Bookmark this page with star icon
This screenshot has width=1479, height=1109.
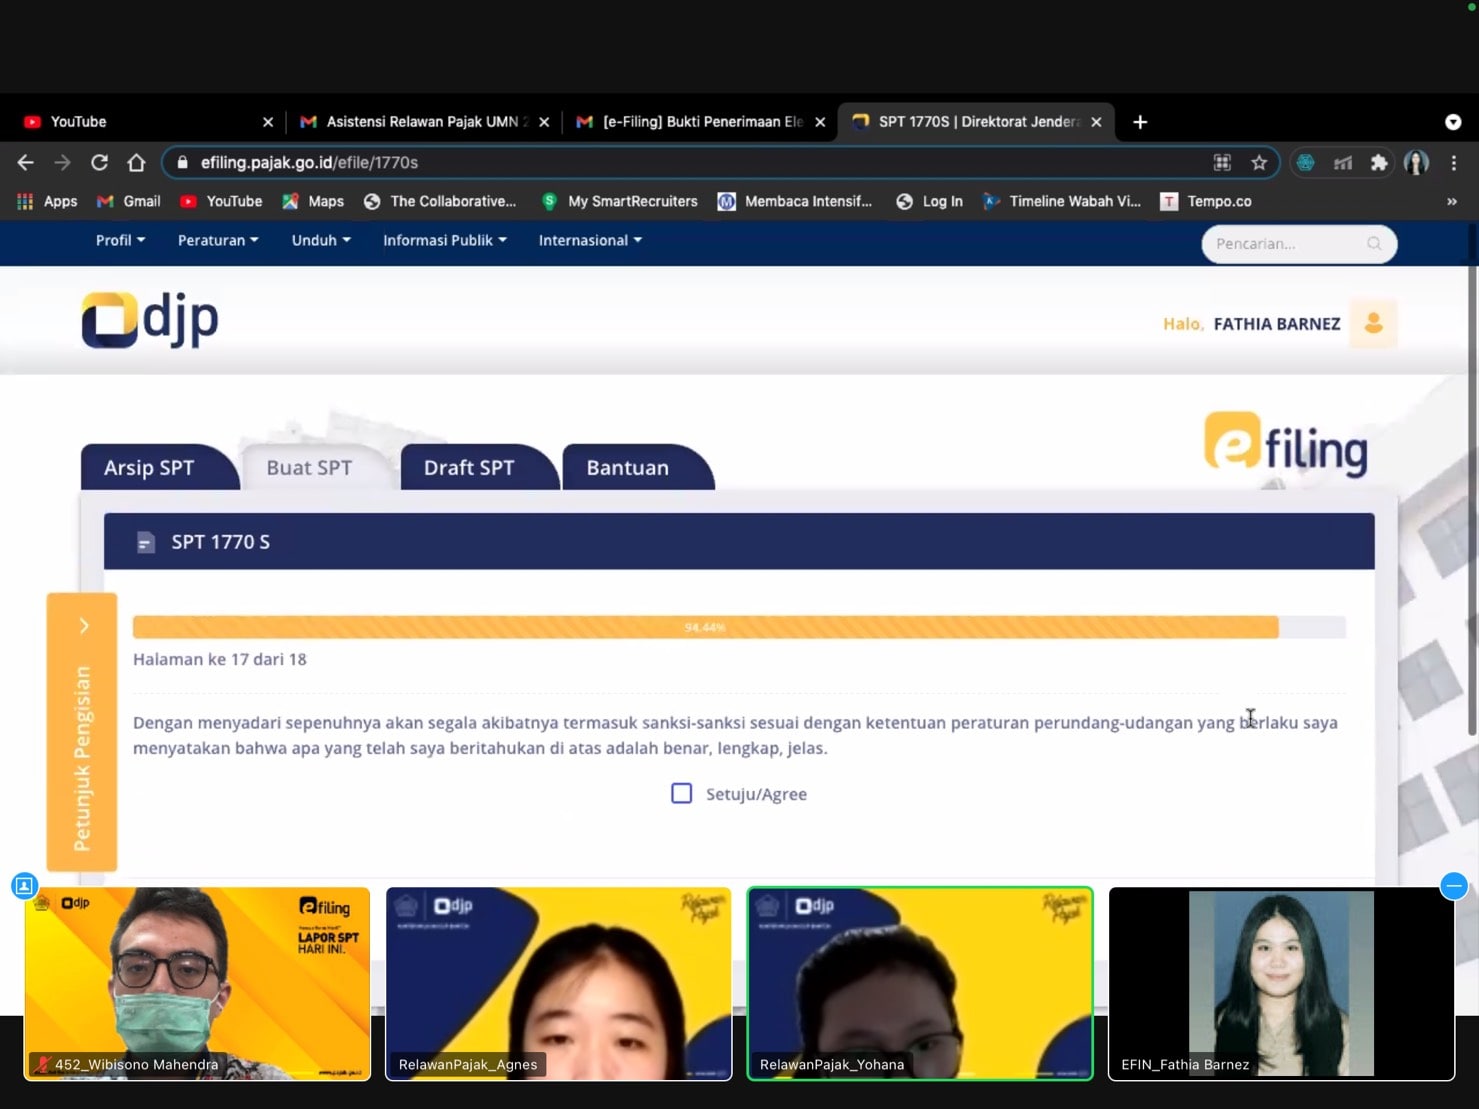[x=1259, y=162]
